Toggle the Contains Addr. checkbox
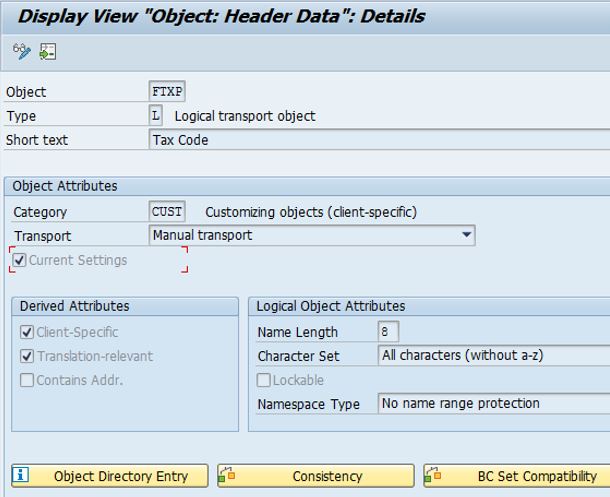The width and height of the screenshot is (610, 497). pos(27,380)
